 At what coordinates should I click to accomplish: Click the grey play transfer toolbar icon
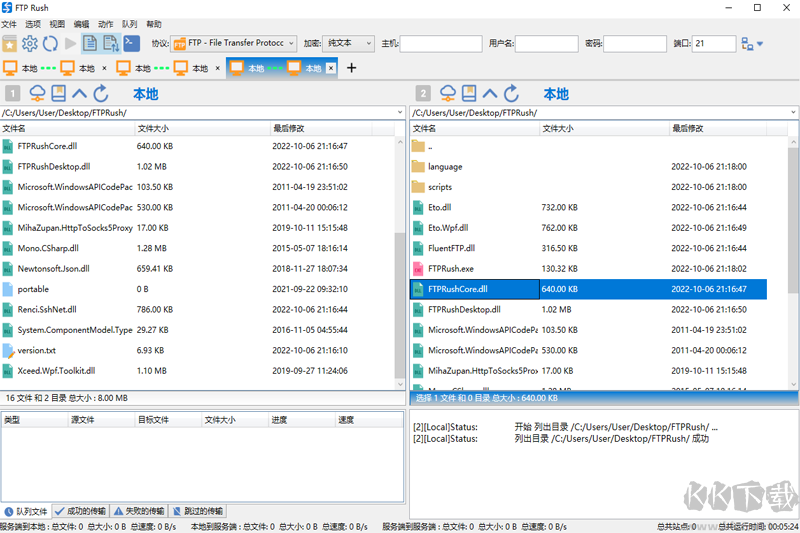70,44
